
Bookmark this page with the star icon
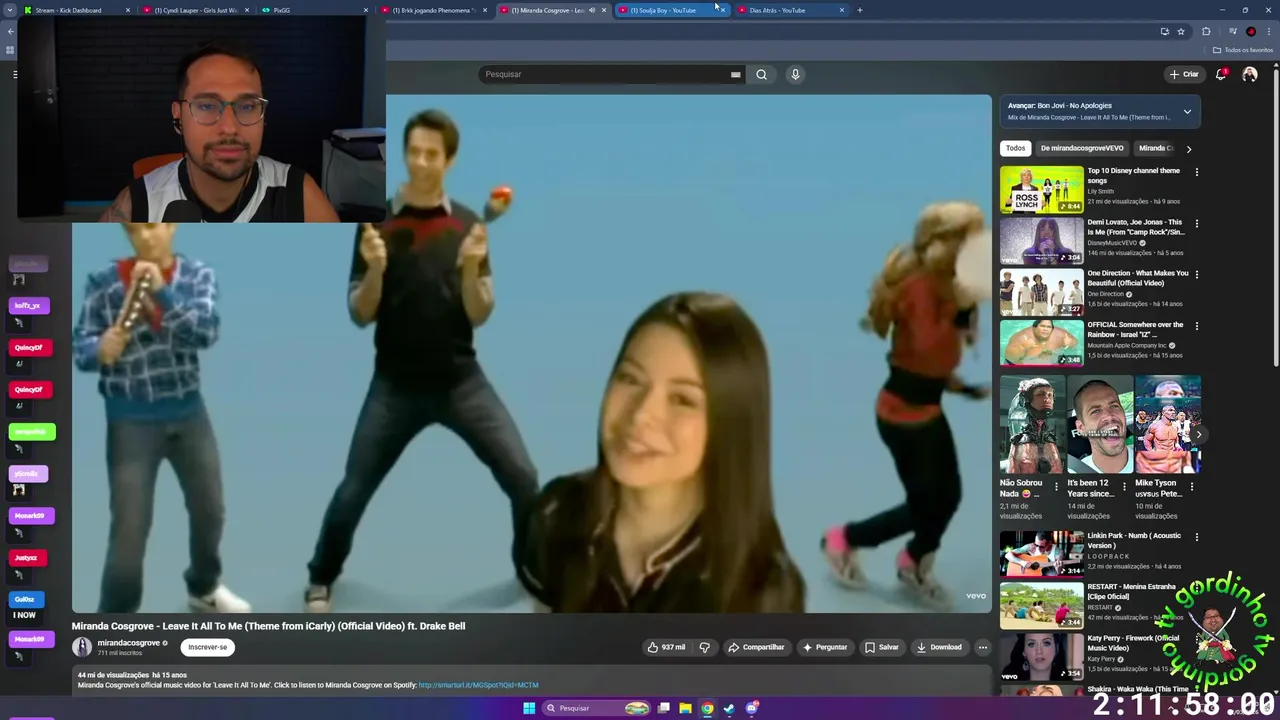[x=1181, y=31]
